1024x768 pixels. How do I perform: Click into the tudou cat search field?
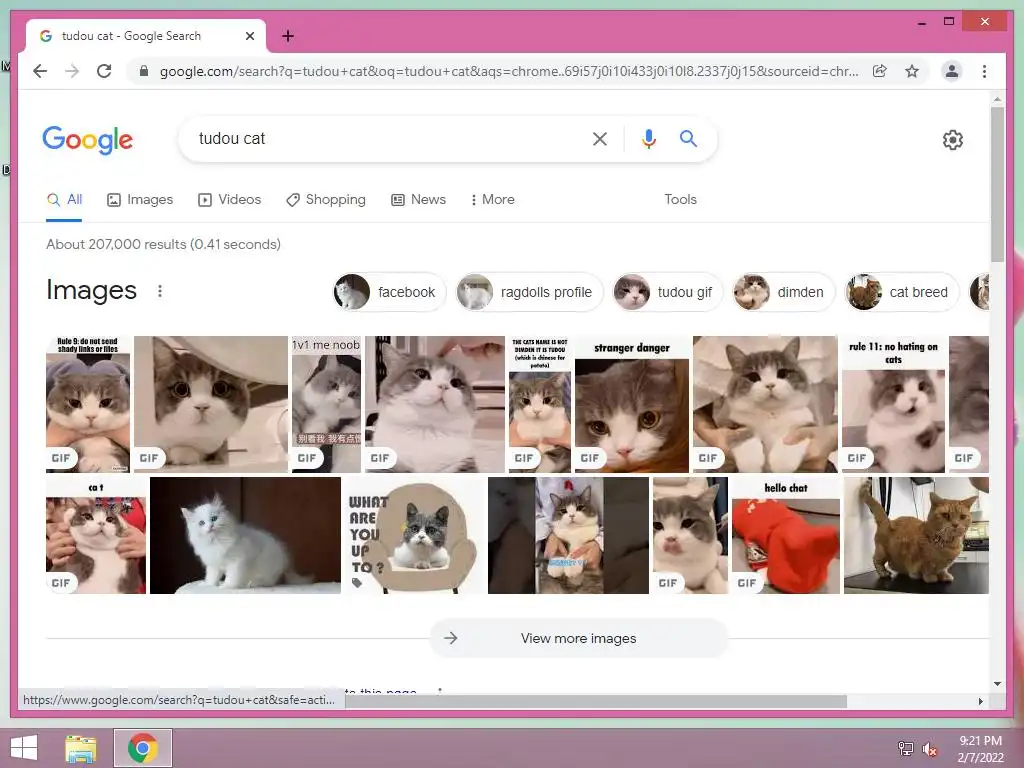coord(385,138)
